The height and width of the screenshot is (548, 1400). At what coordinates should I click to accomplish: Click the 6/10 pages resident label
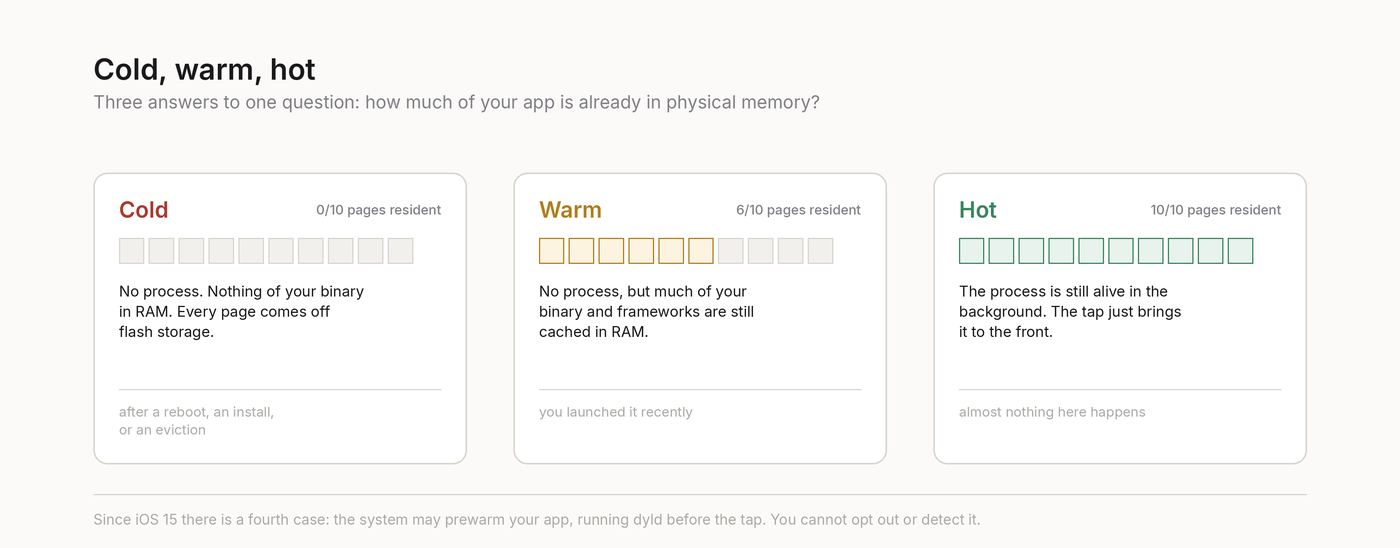pos(798,210)
